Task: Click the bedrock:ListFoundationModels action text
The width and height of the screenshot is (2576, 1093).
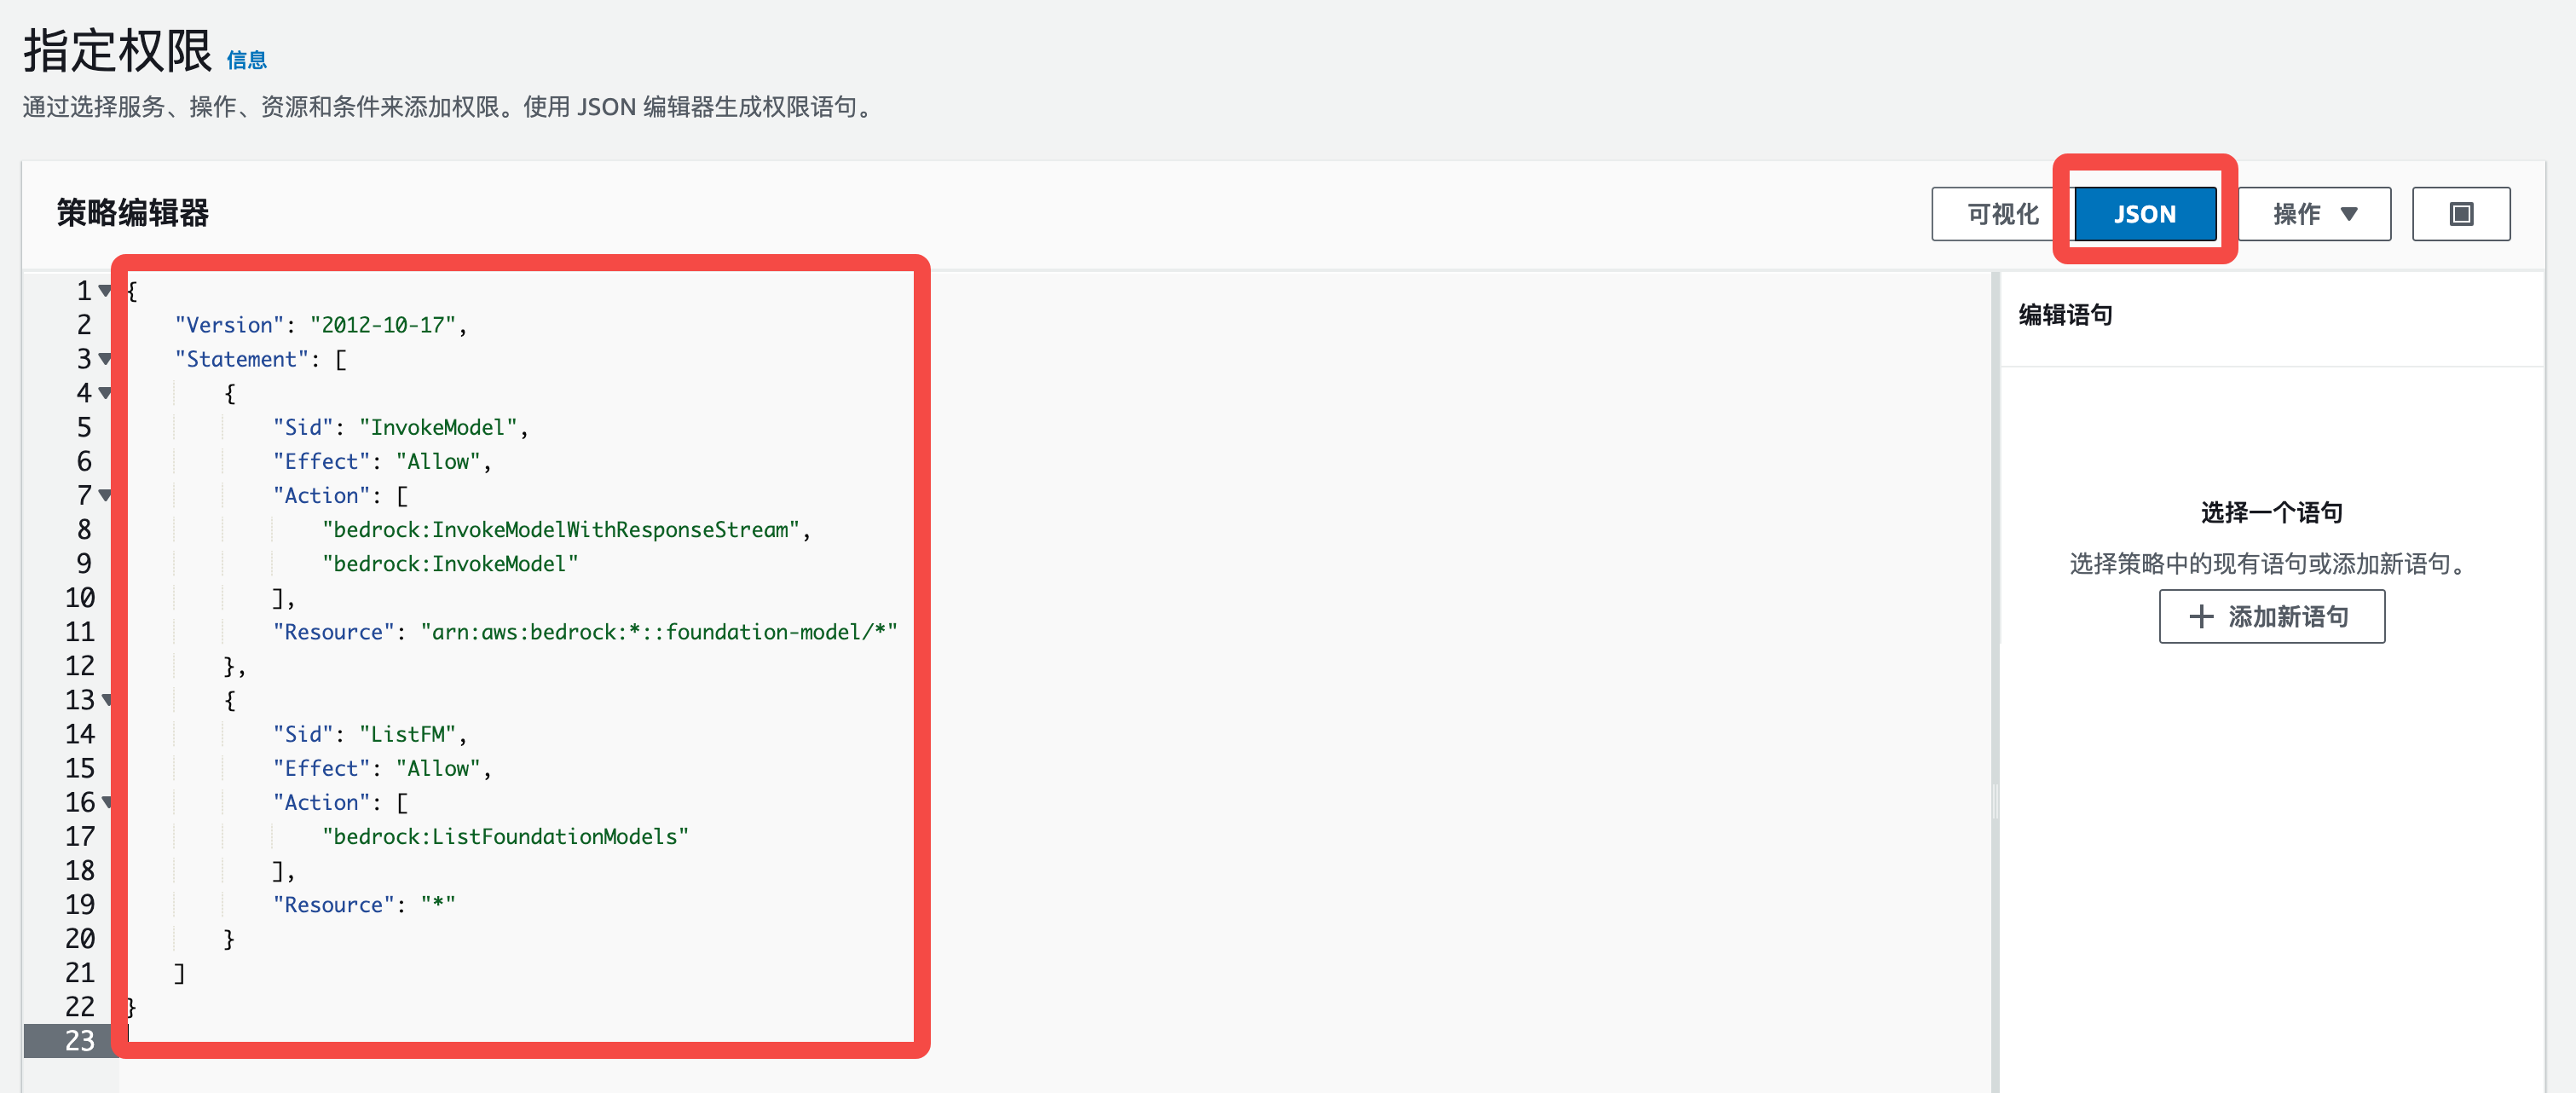Action: pos(505,837)
